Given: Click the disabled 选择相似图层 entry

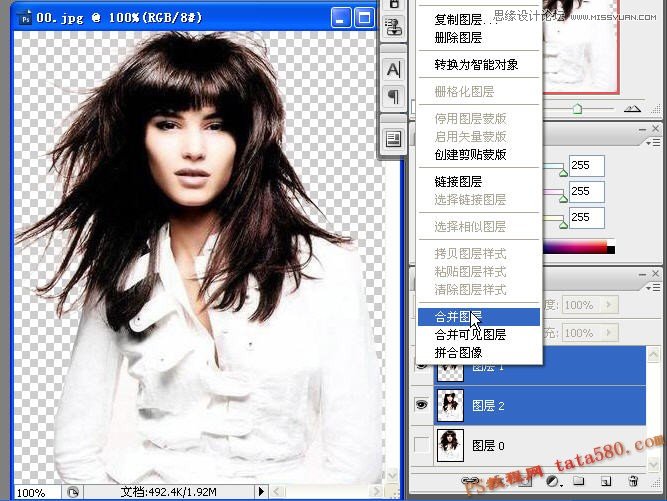Looking at the screenshot, I should tap(470, 227).
